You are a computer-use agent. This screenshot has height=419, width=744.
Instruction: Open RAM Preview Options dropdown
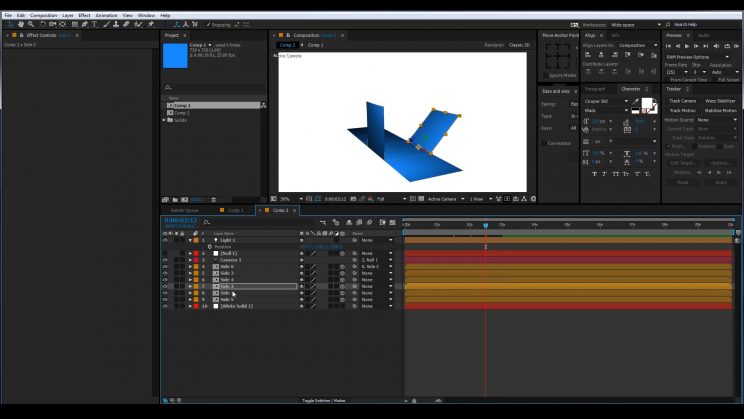[697, 57]
